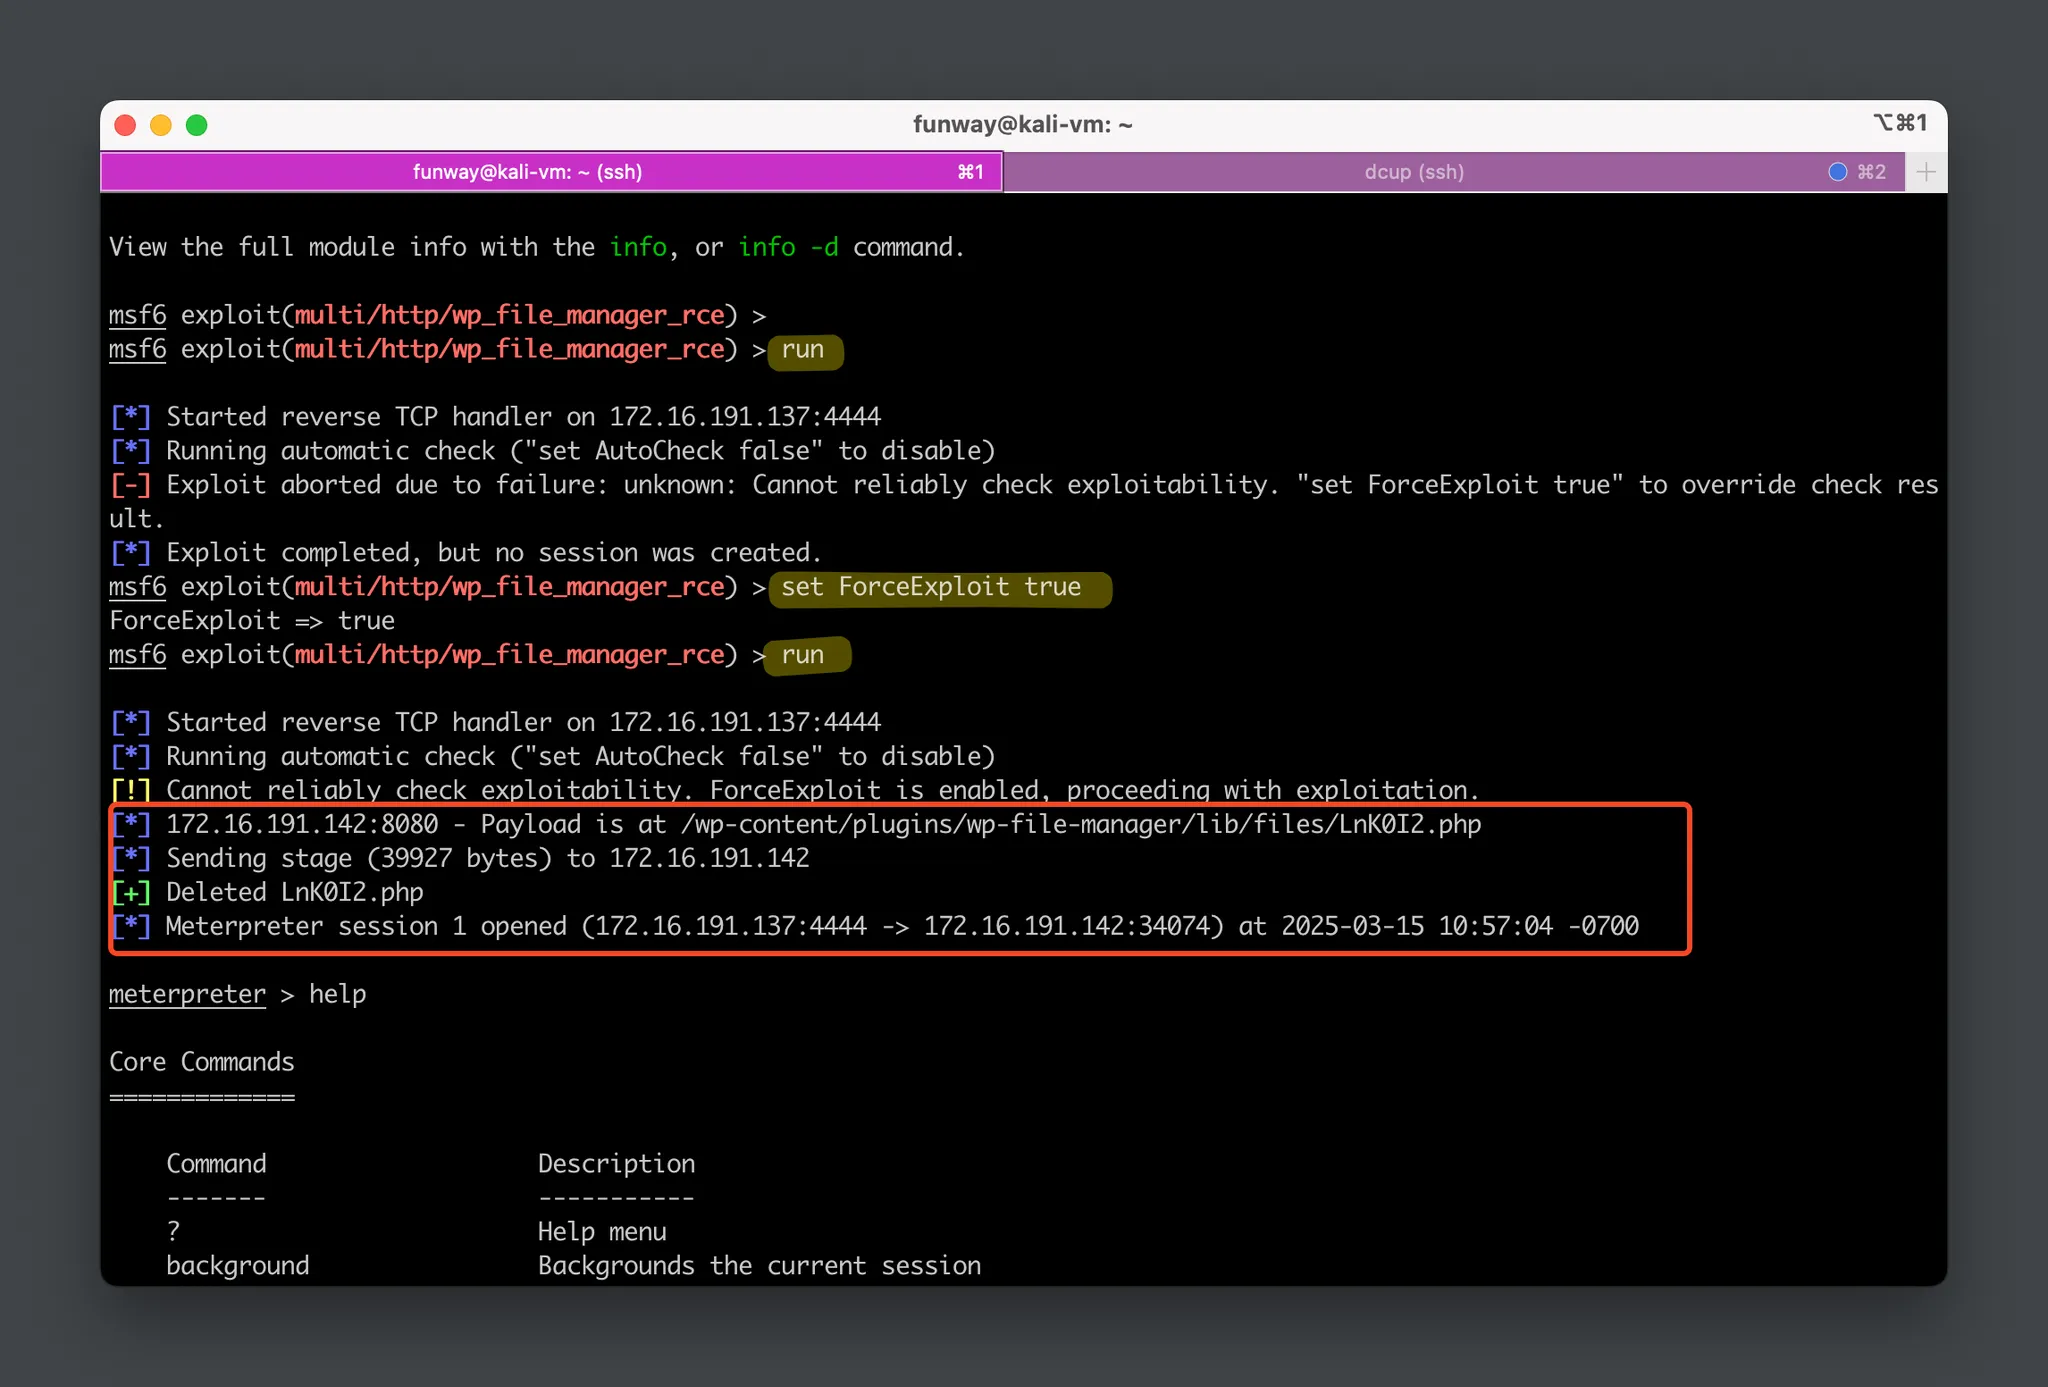Select the funway@kali-vm: ~ (ssh) tab
The image size is (2048, 1387).
pos(528,172)
